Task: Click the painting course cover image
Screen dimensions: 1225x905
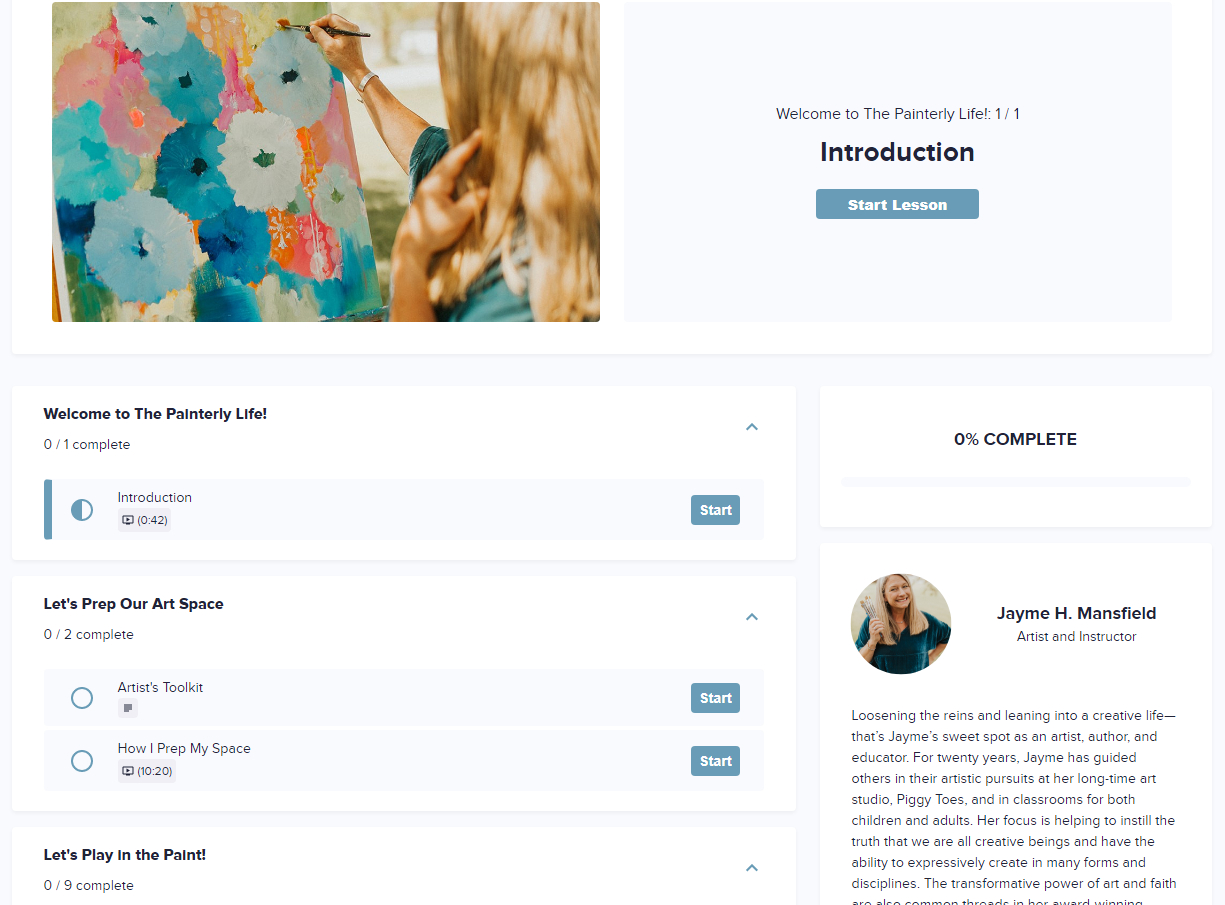Action: pos(326,162)
